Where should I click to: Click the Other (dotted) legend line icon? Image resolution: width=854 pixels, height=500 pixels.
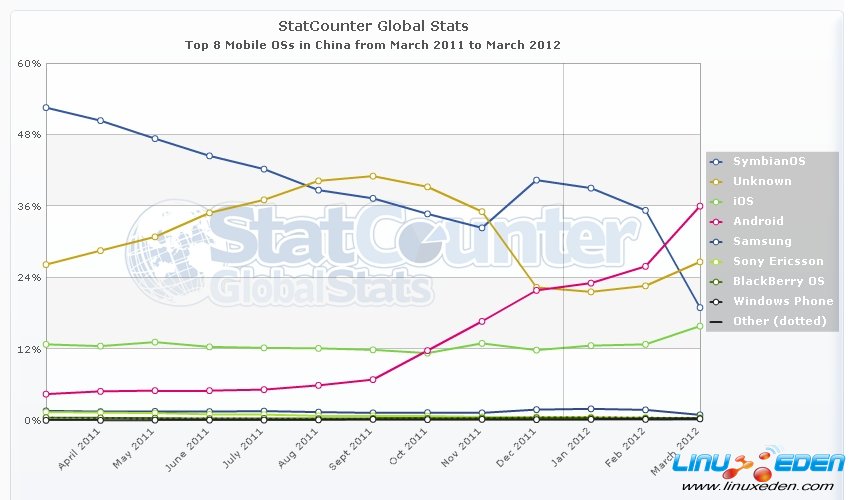715,321
